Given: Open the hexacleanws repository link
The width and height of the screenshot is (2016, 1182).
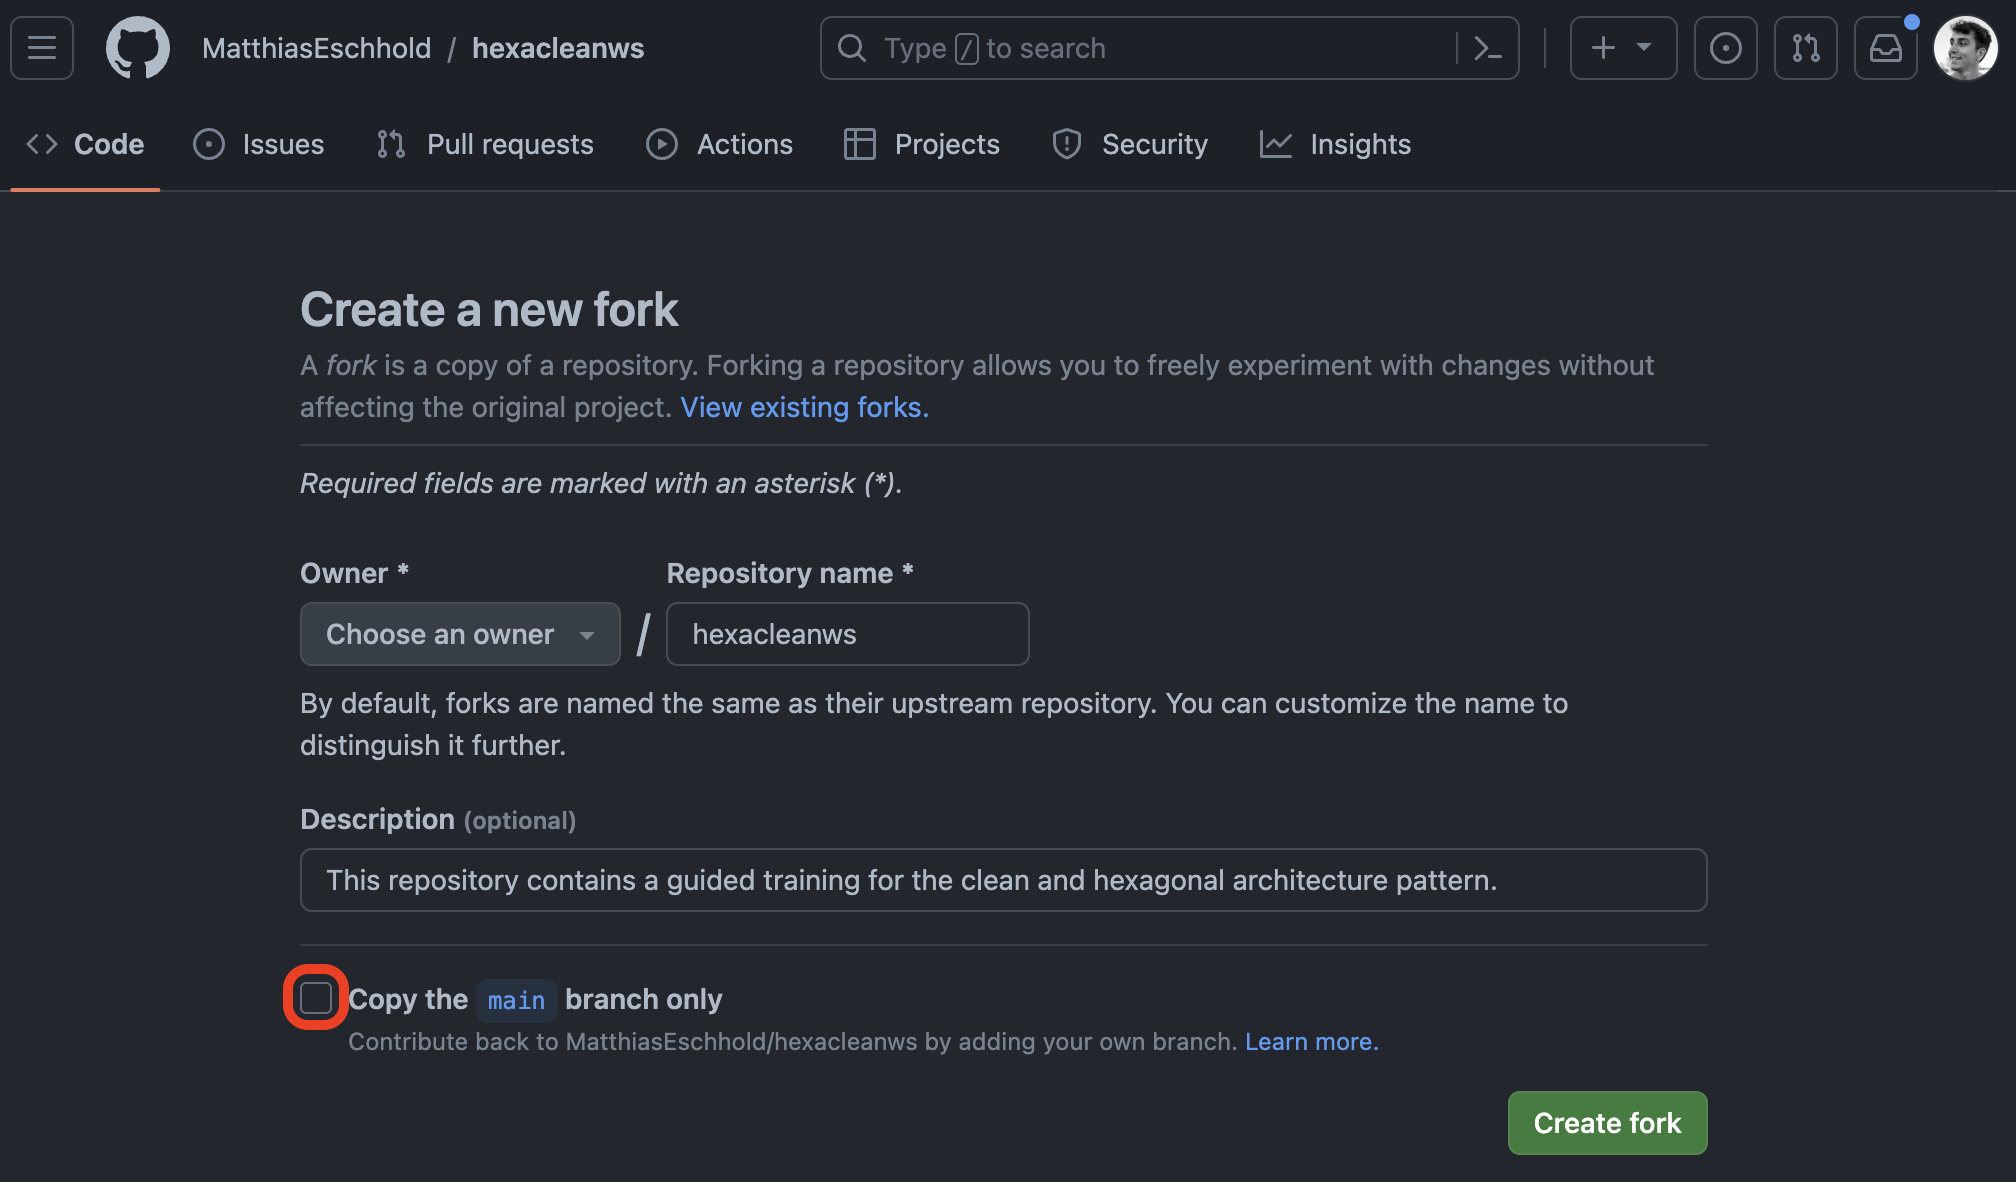Looking at the screenshot, I should pyautogui.click(x=558, y=48).
